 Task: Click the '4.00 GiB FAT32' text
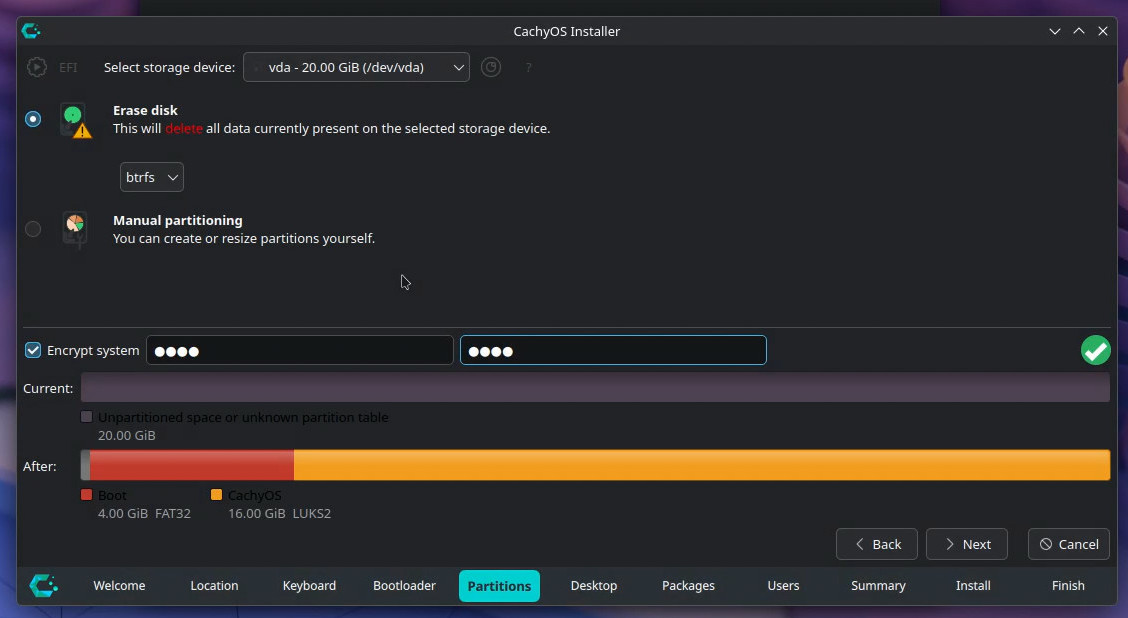click(x=145, y=514)
